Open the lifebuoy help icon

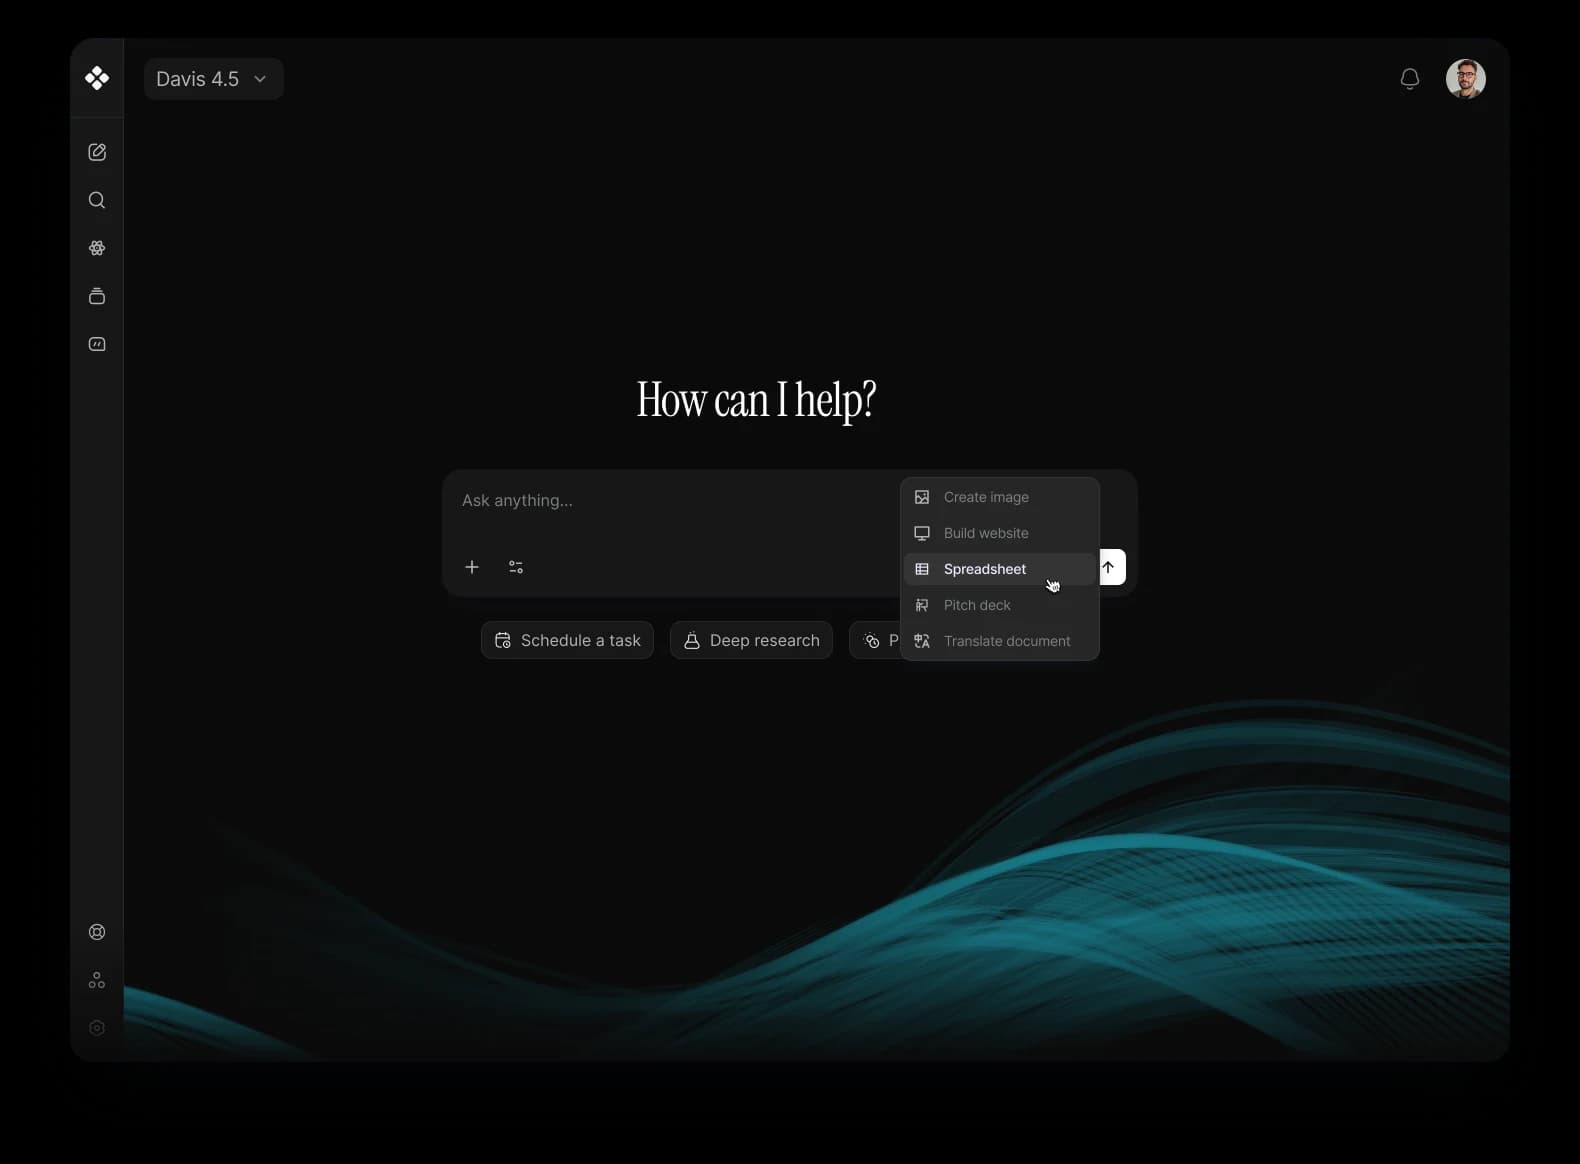pos(97,932)
